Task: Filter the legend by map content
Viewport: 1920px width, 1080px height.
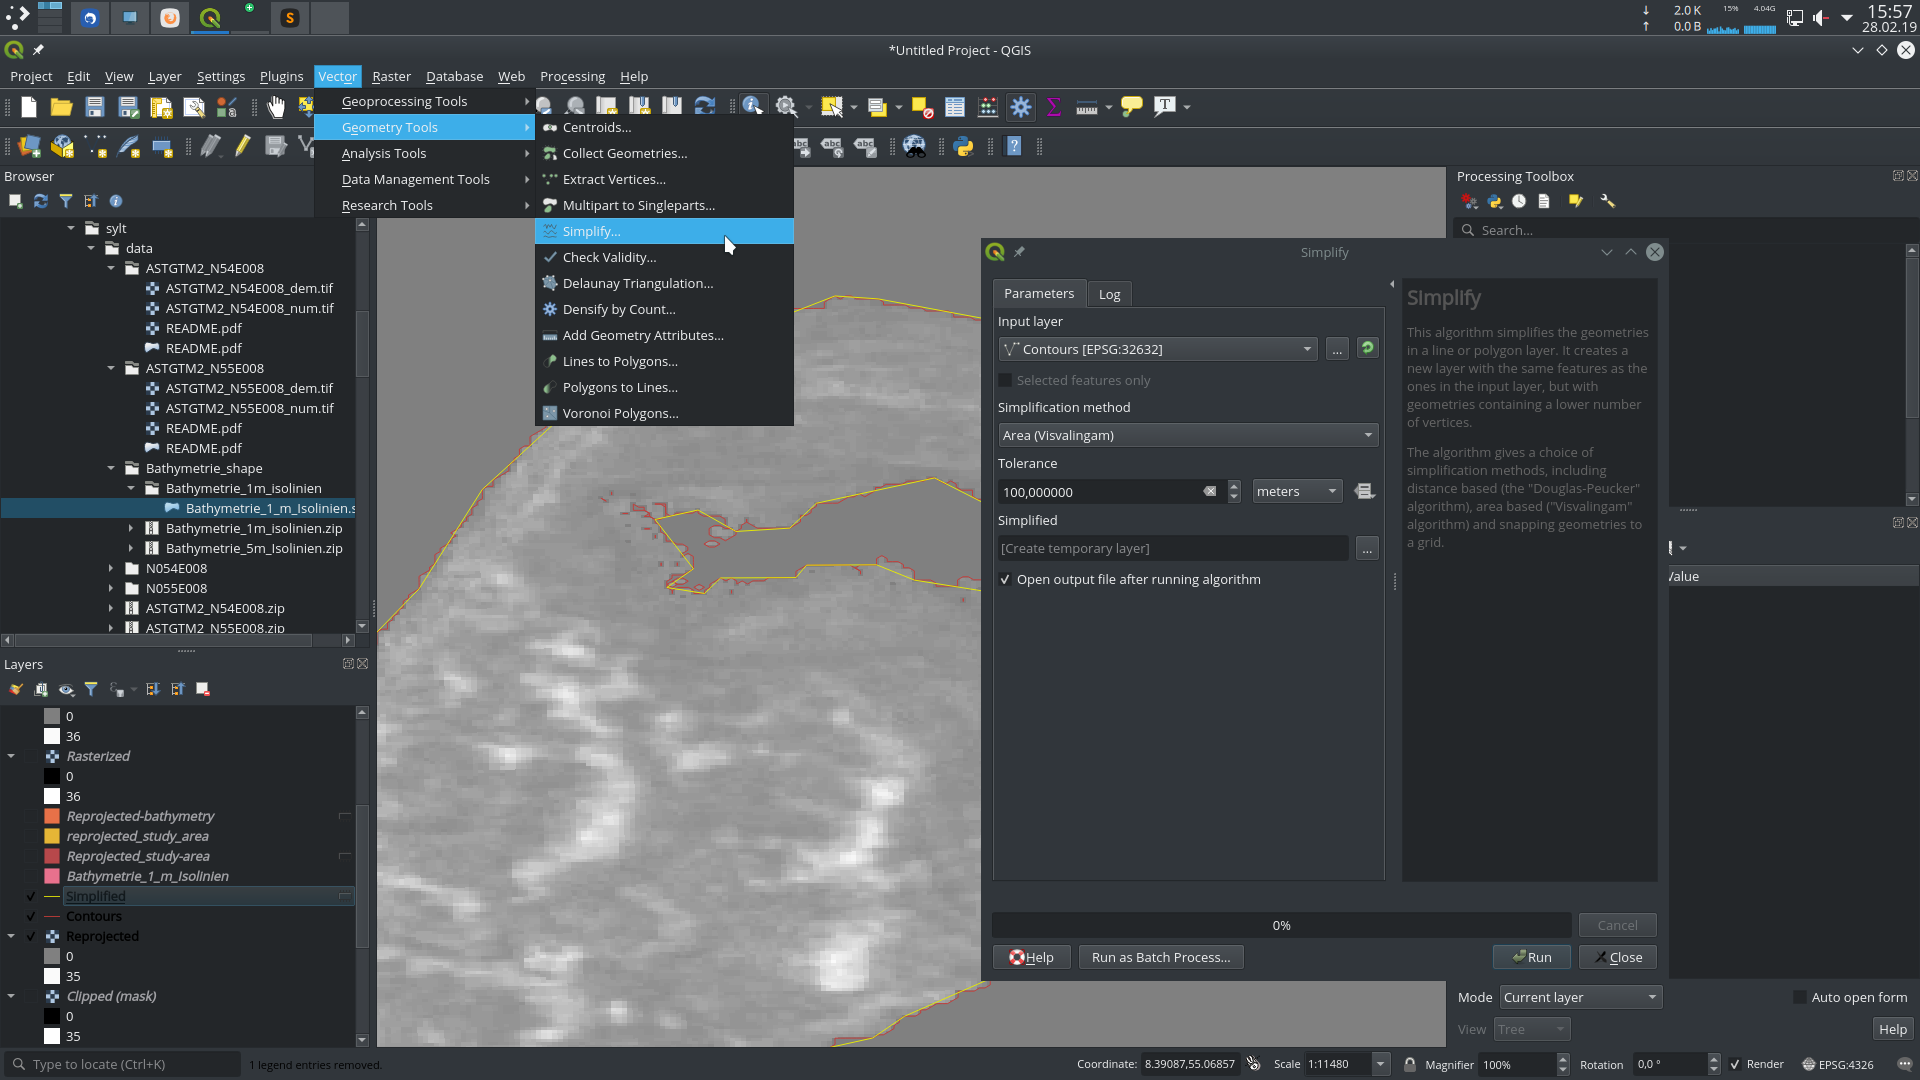Action: tap(91, 689)
